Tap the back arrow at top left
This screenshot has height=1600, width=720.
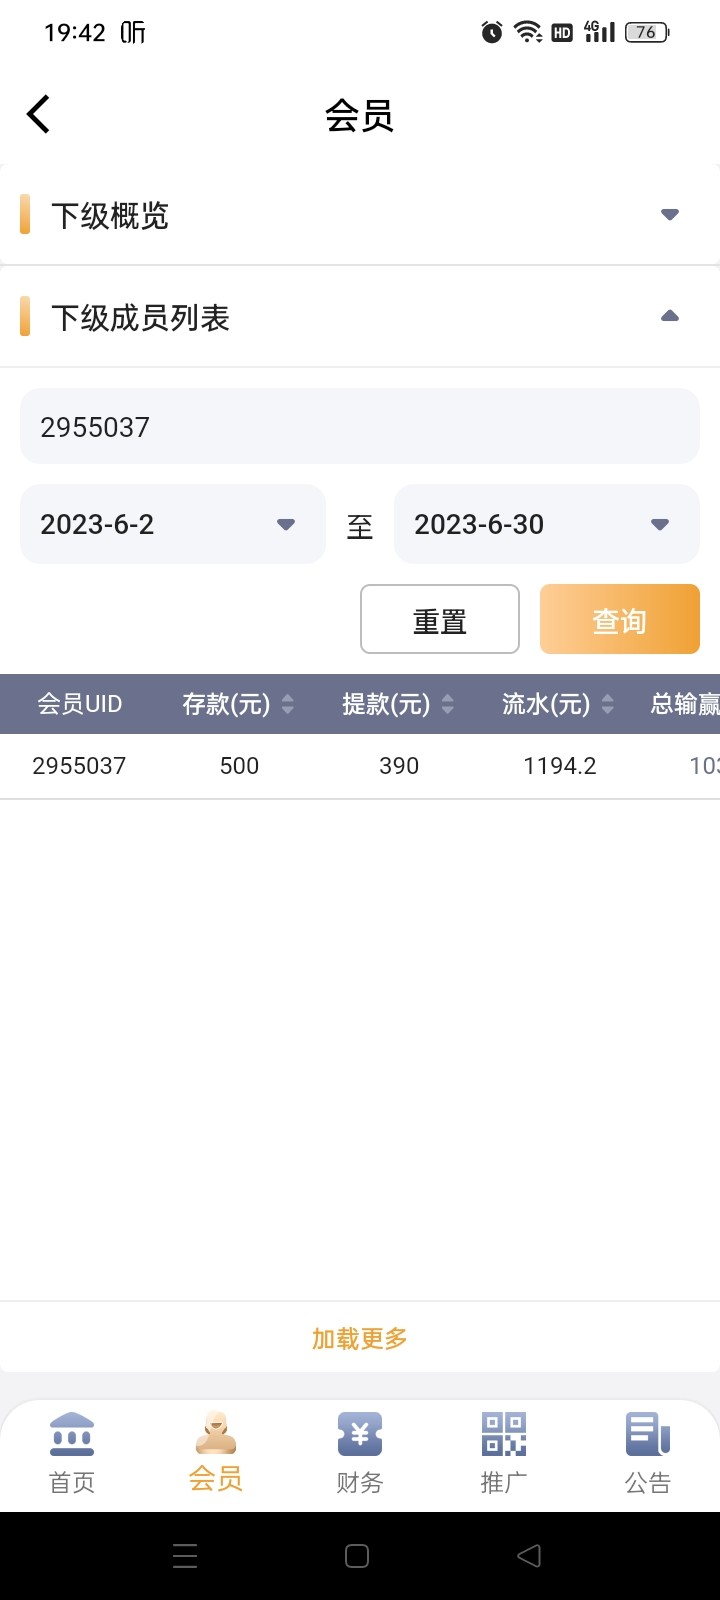click(38, 113)
